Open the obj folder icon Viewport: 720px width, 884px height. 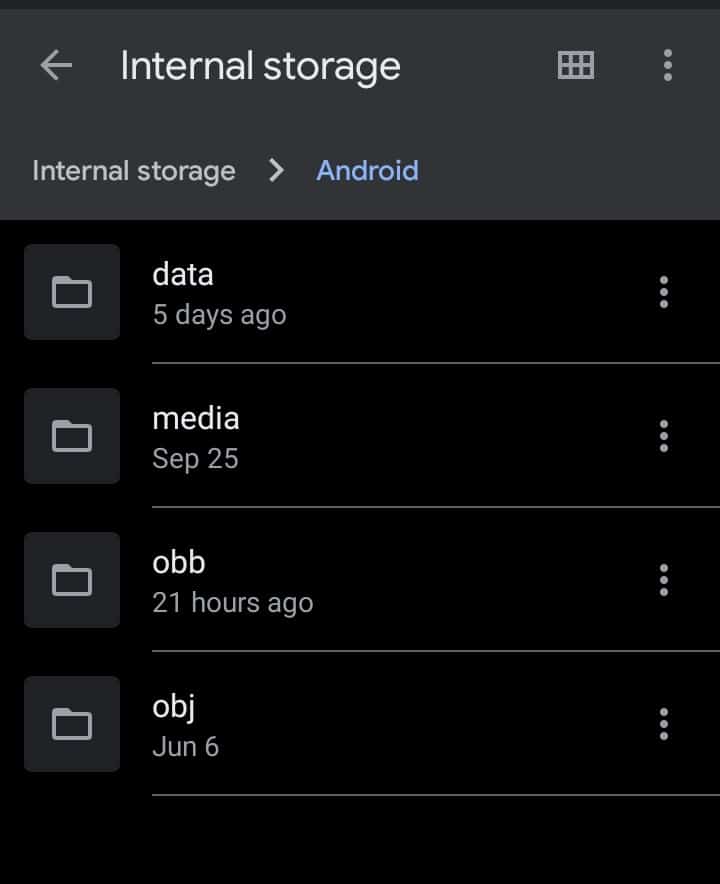point(72,724)
